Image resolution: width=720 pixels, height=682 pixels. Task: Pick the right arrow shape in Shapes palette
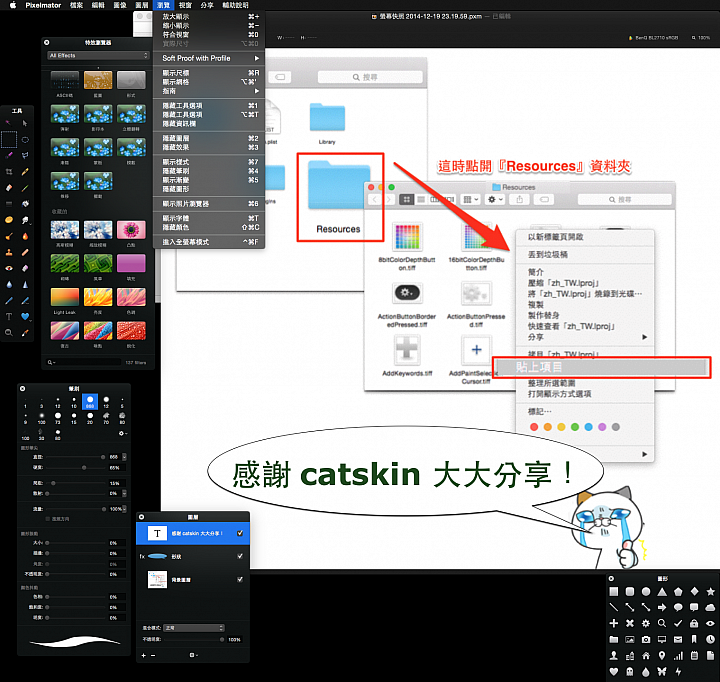point(662,607)
